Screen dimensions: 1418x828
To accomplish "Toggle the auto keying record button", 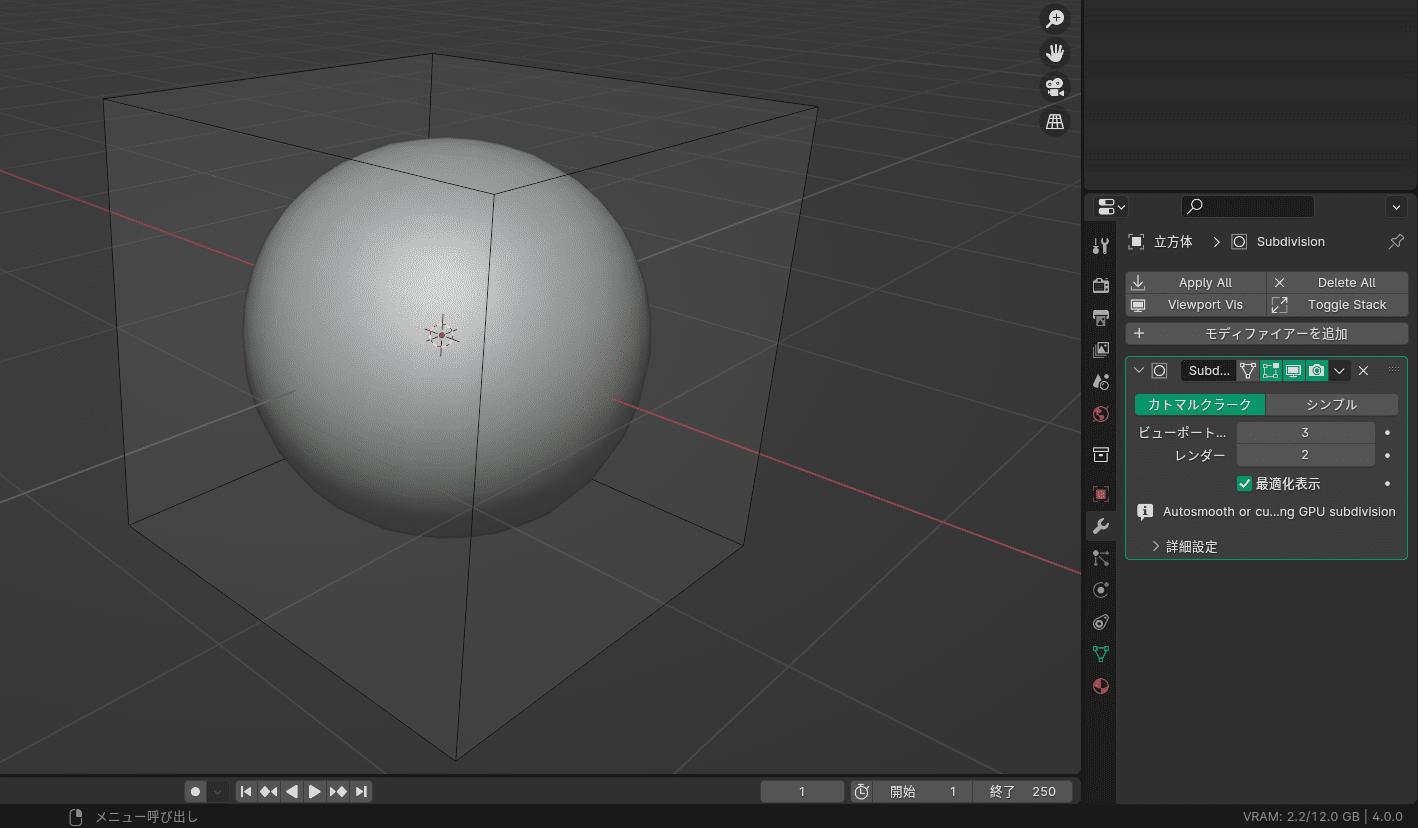I will coord(196,792).
